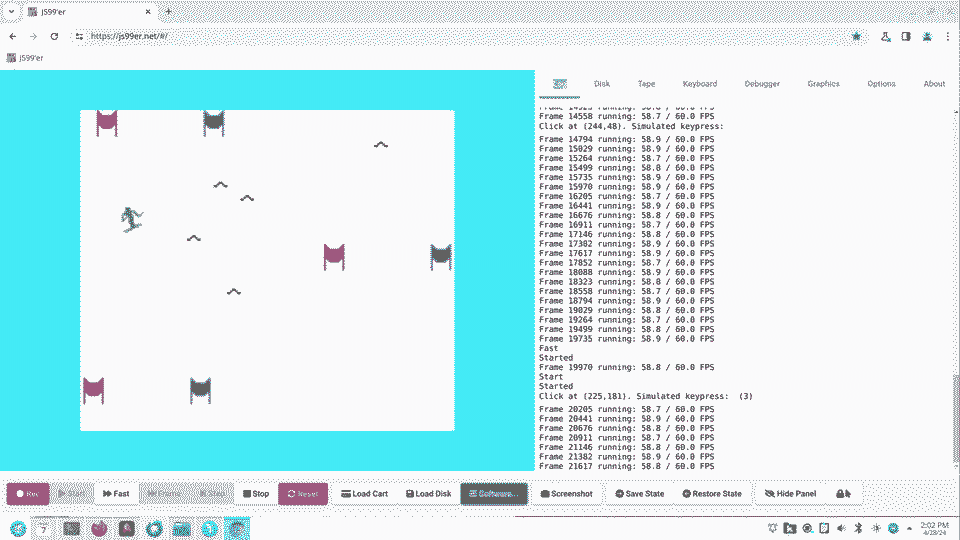The height and width of the screenshot is (540, 960).
Task: Click the log panel vertical scrollbar
Action: tap(955, 420)
